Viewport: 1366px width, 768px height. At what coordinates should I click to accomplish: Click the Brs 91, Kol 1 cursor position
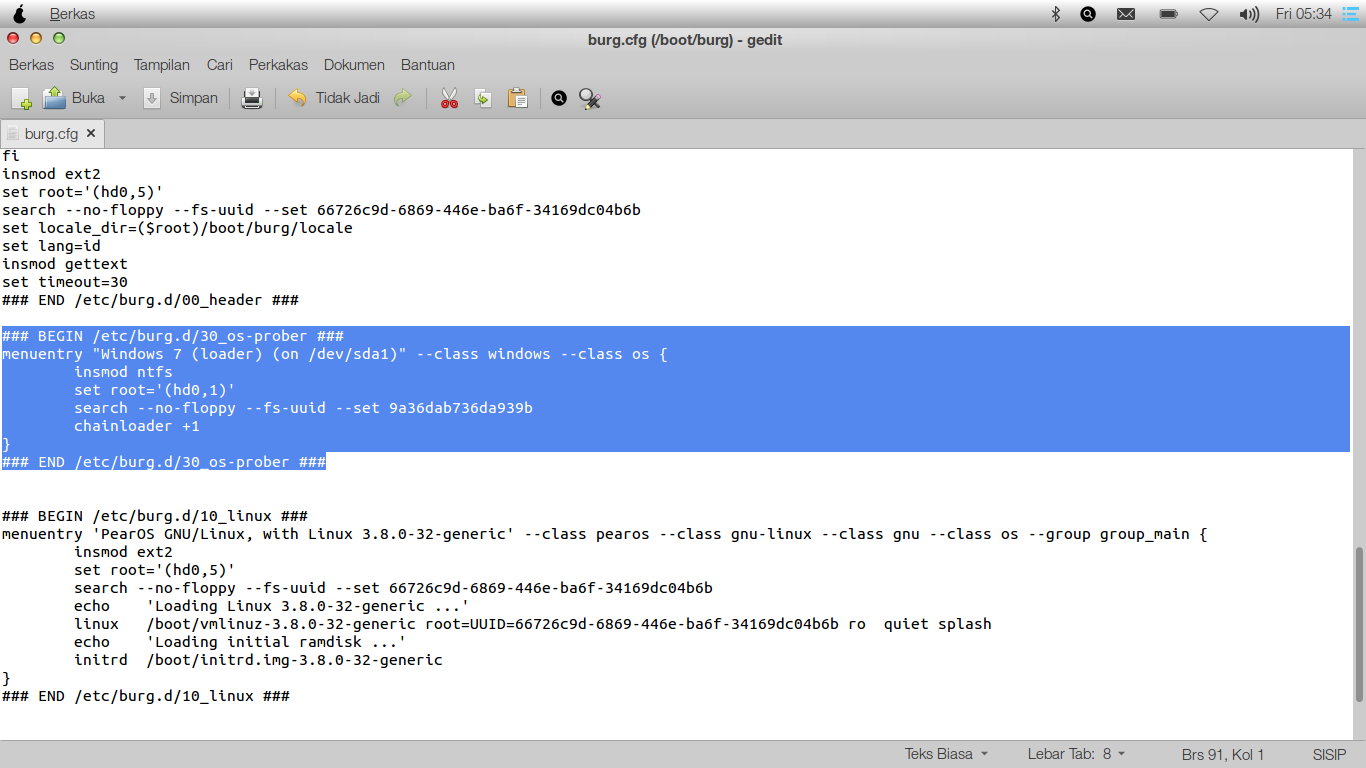pos(1223,755)
